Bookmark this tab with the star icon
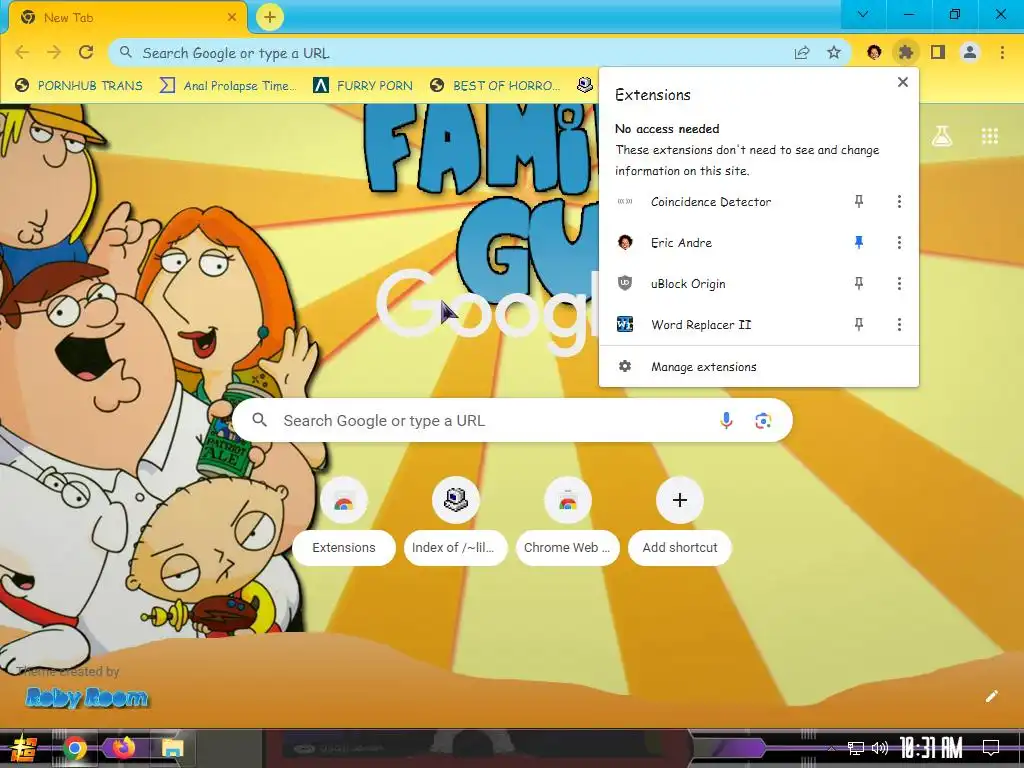Viewport: 1024px width, 768px height. [834, 53]
